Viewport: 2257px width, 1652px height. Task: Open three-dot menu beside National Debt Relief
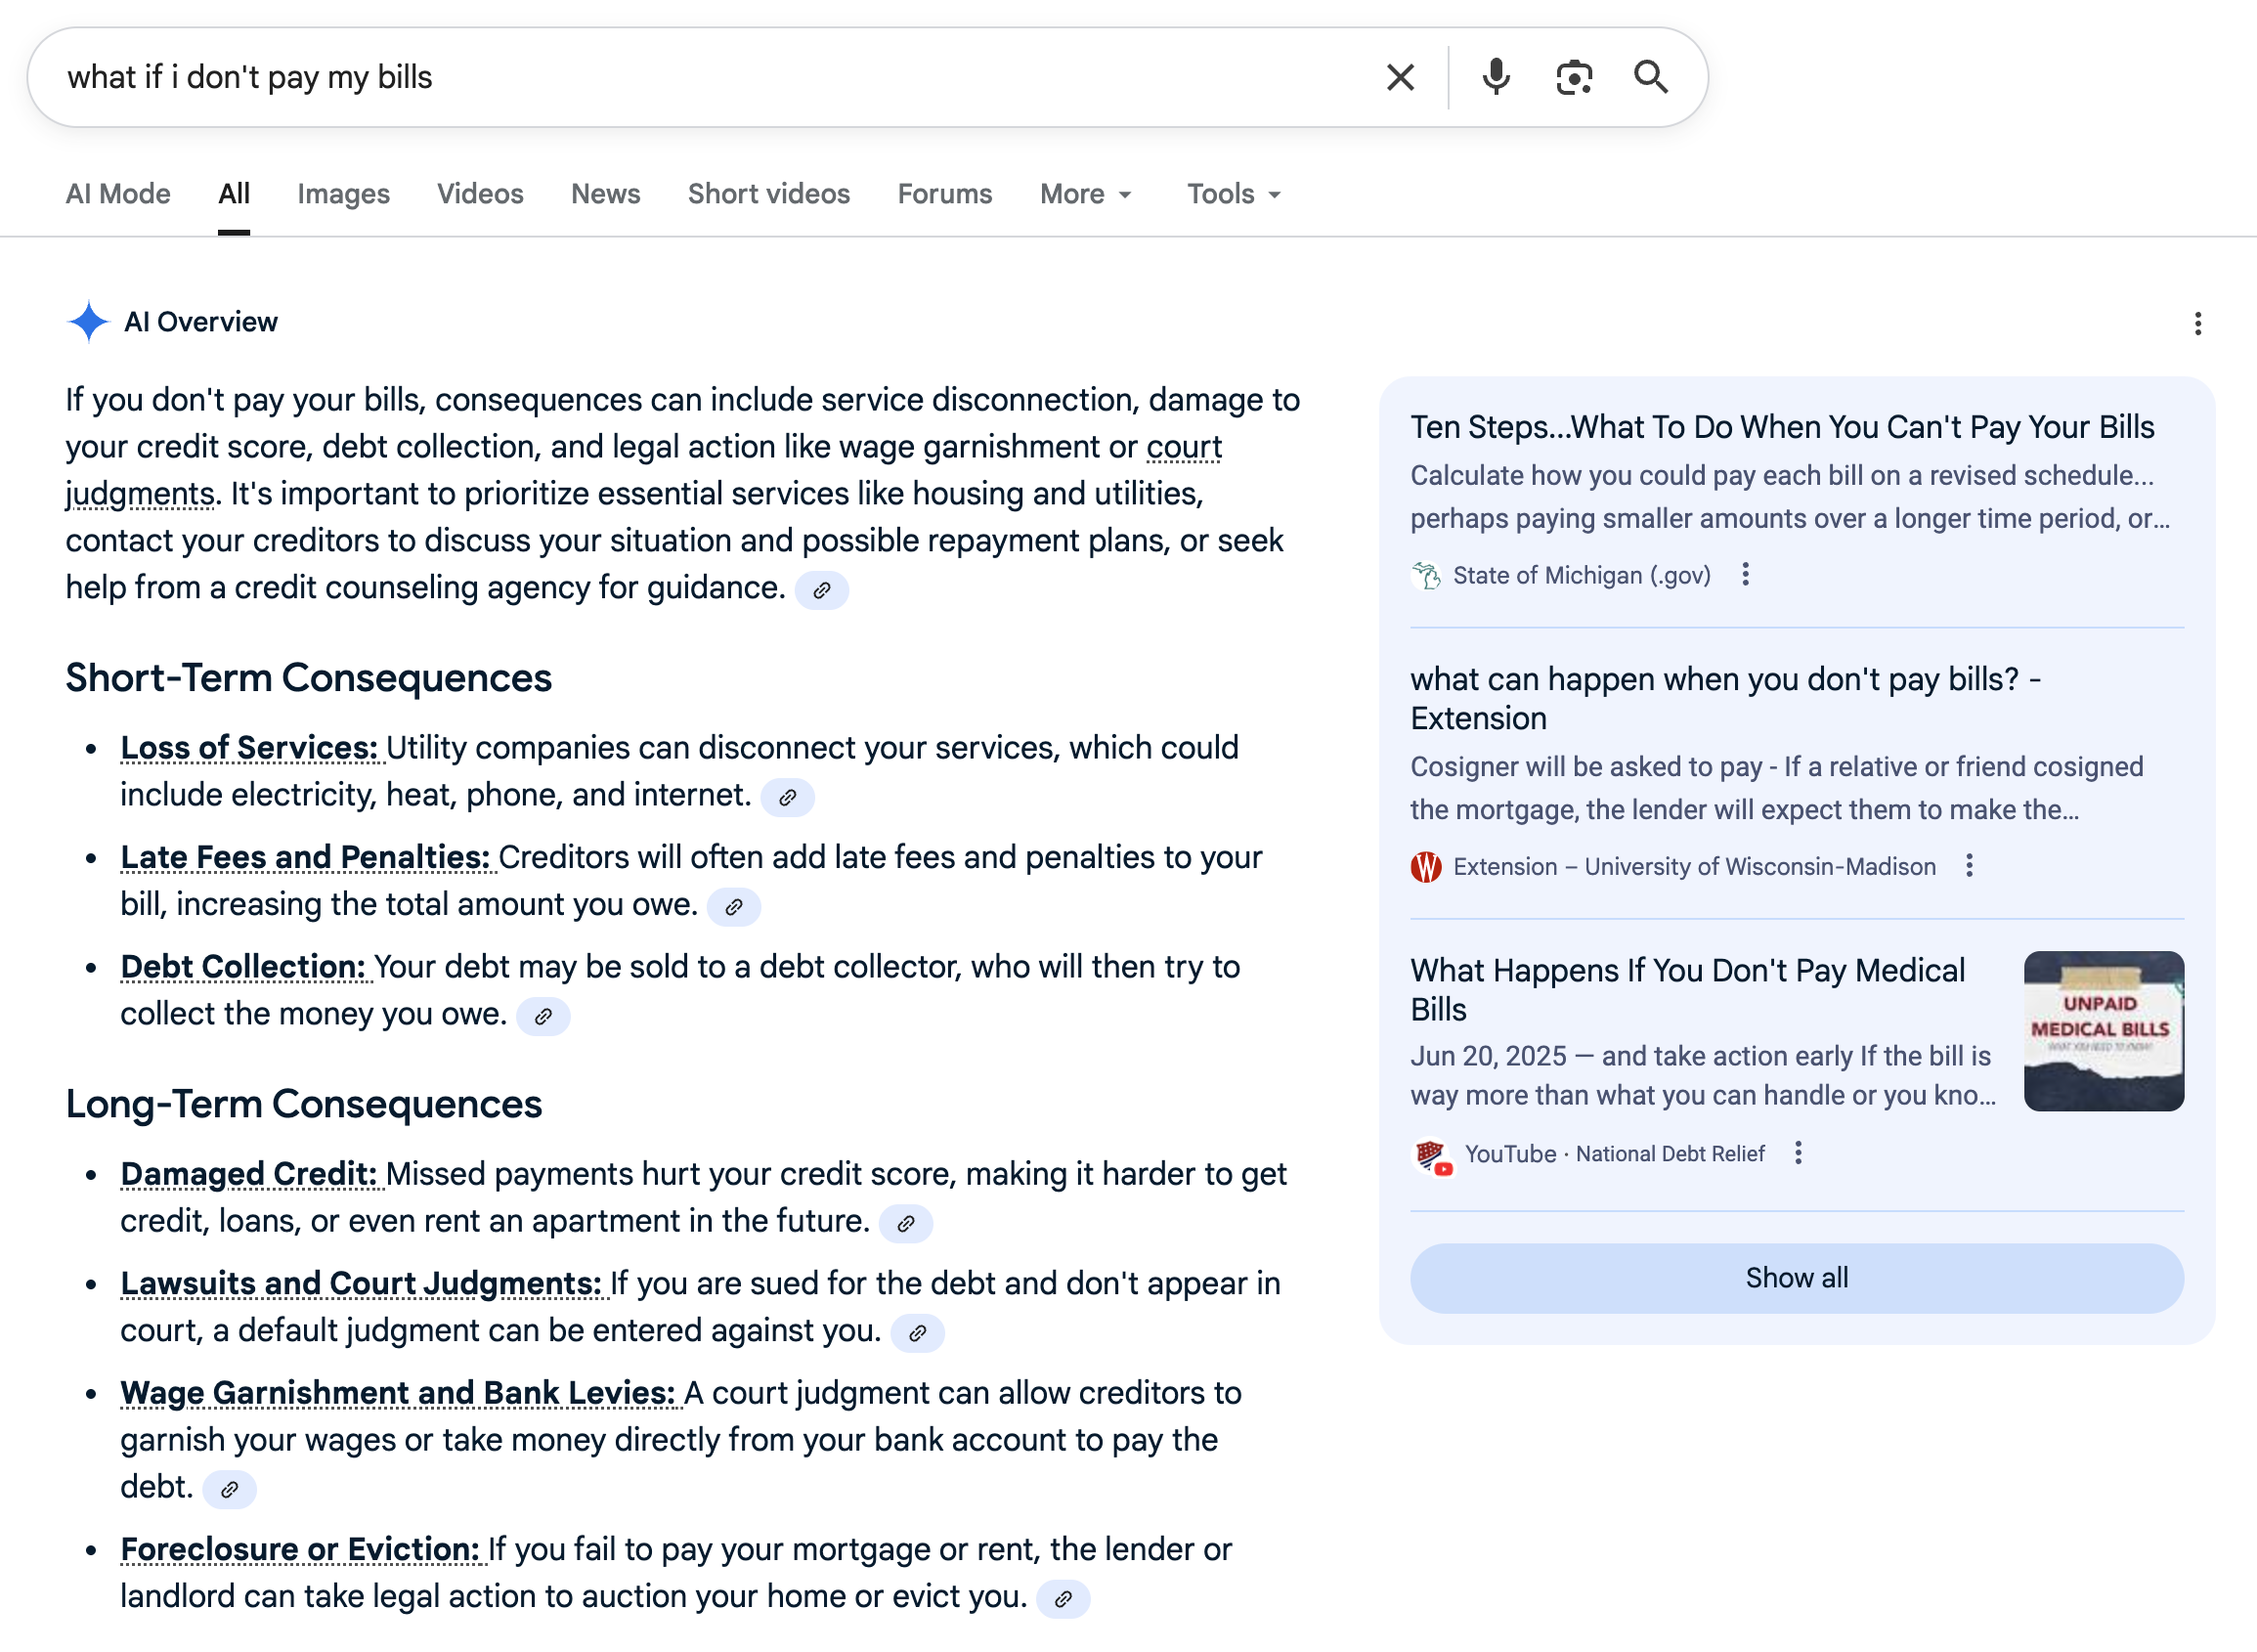(1798, 1153)
